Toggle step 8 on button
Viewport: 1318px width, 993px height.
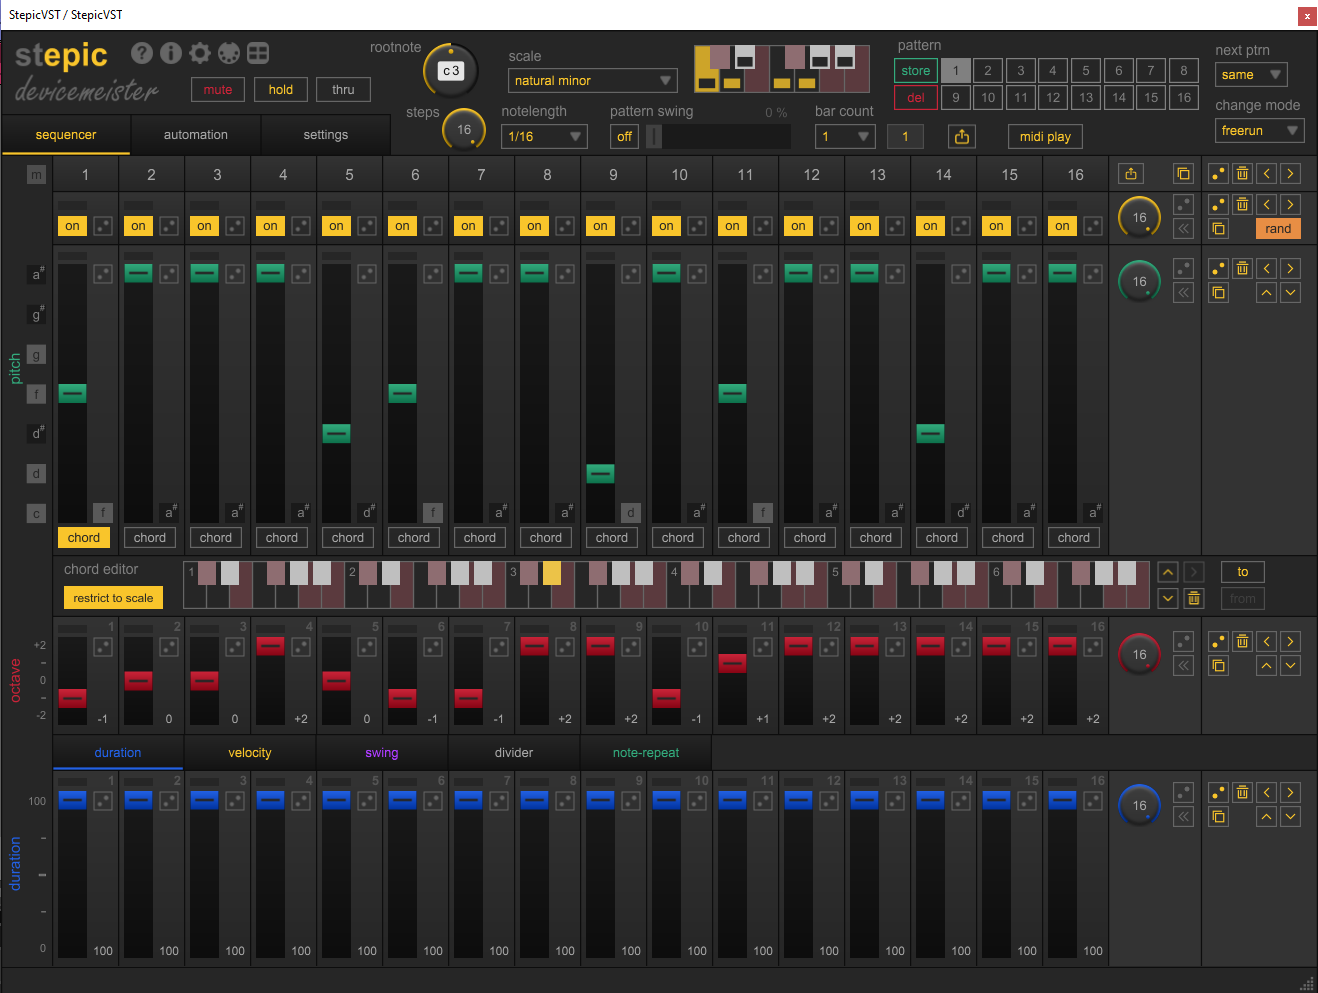[534, 226]
